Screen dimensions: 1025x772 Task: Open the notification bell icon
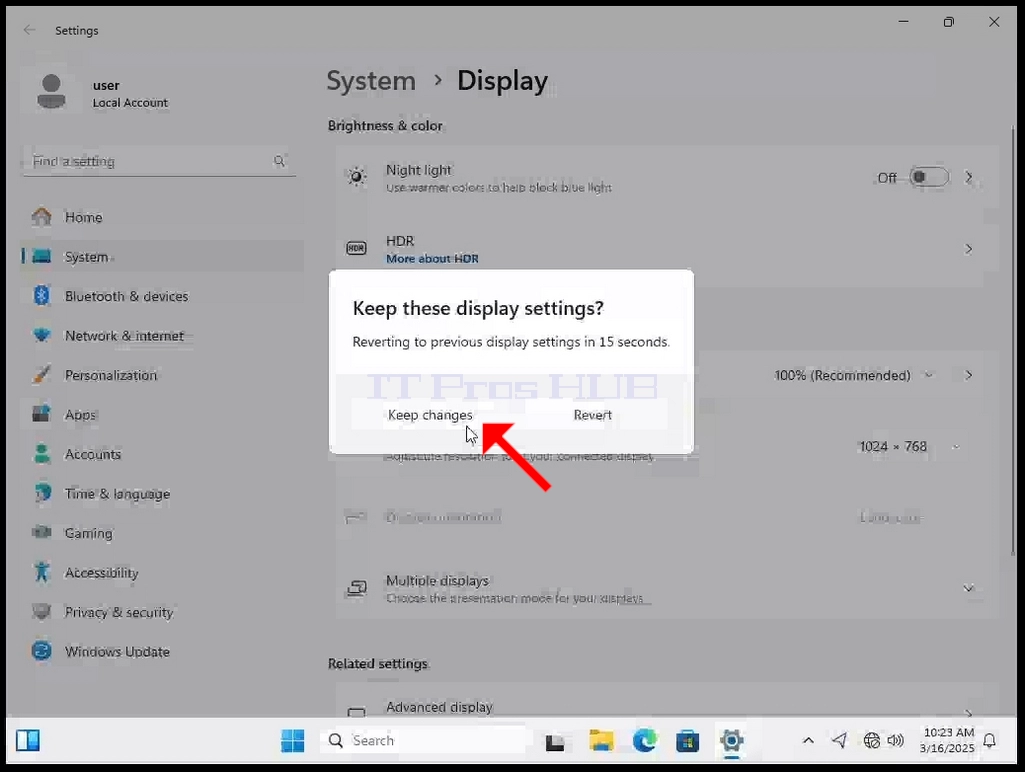click(990, 741)
